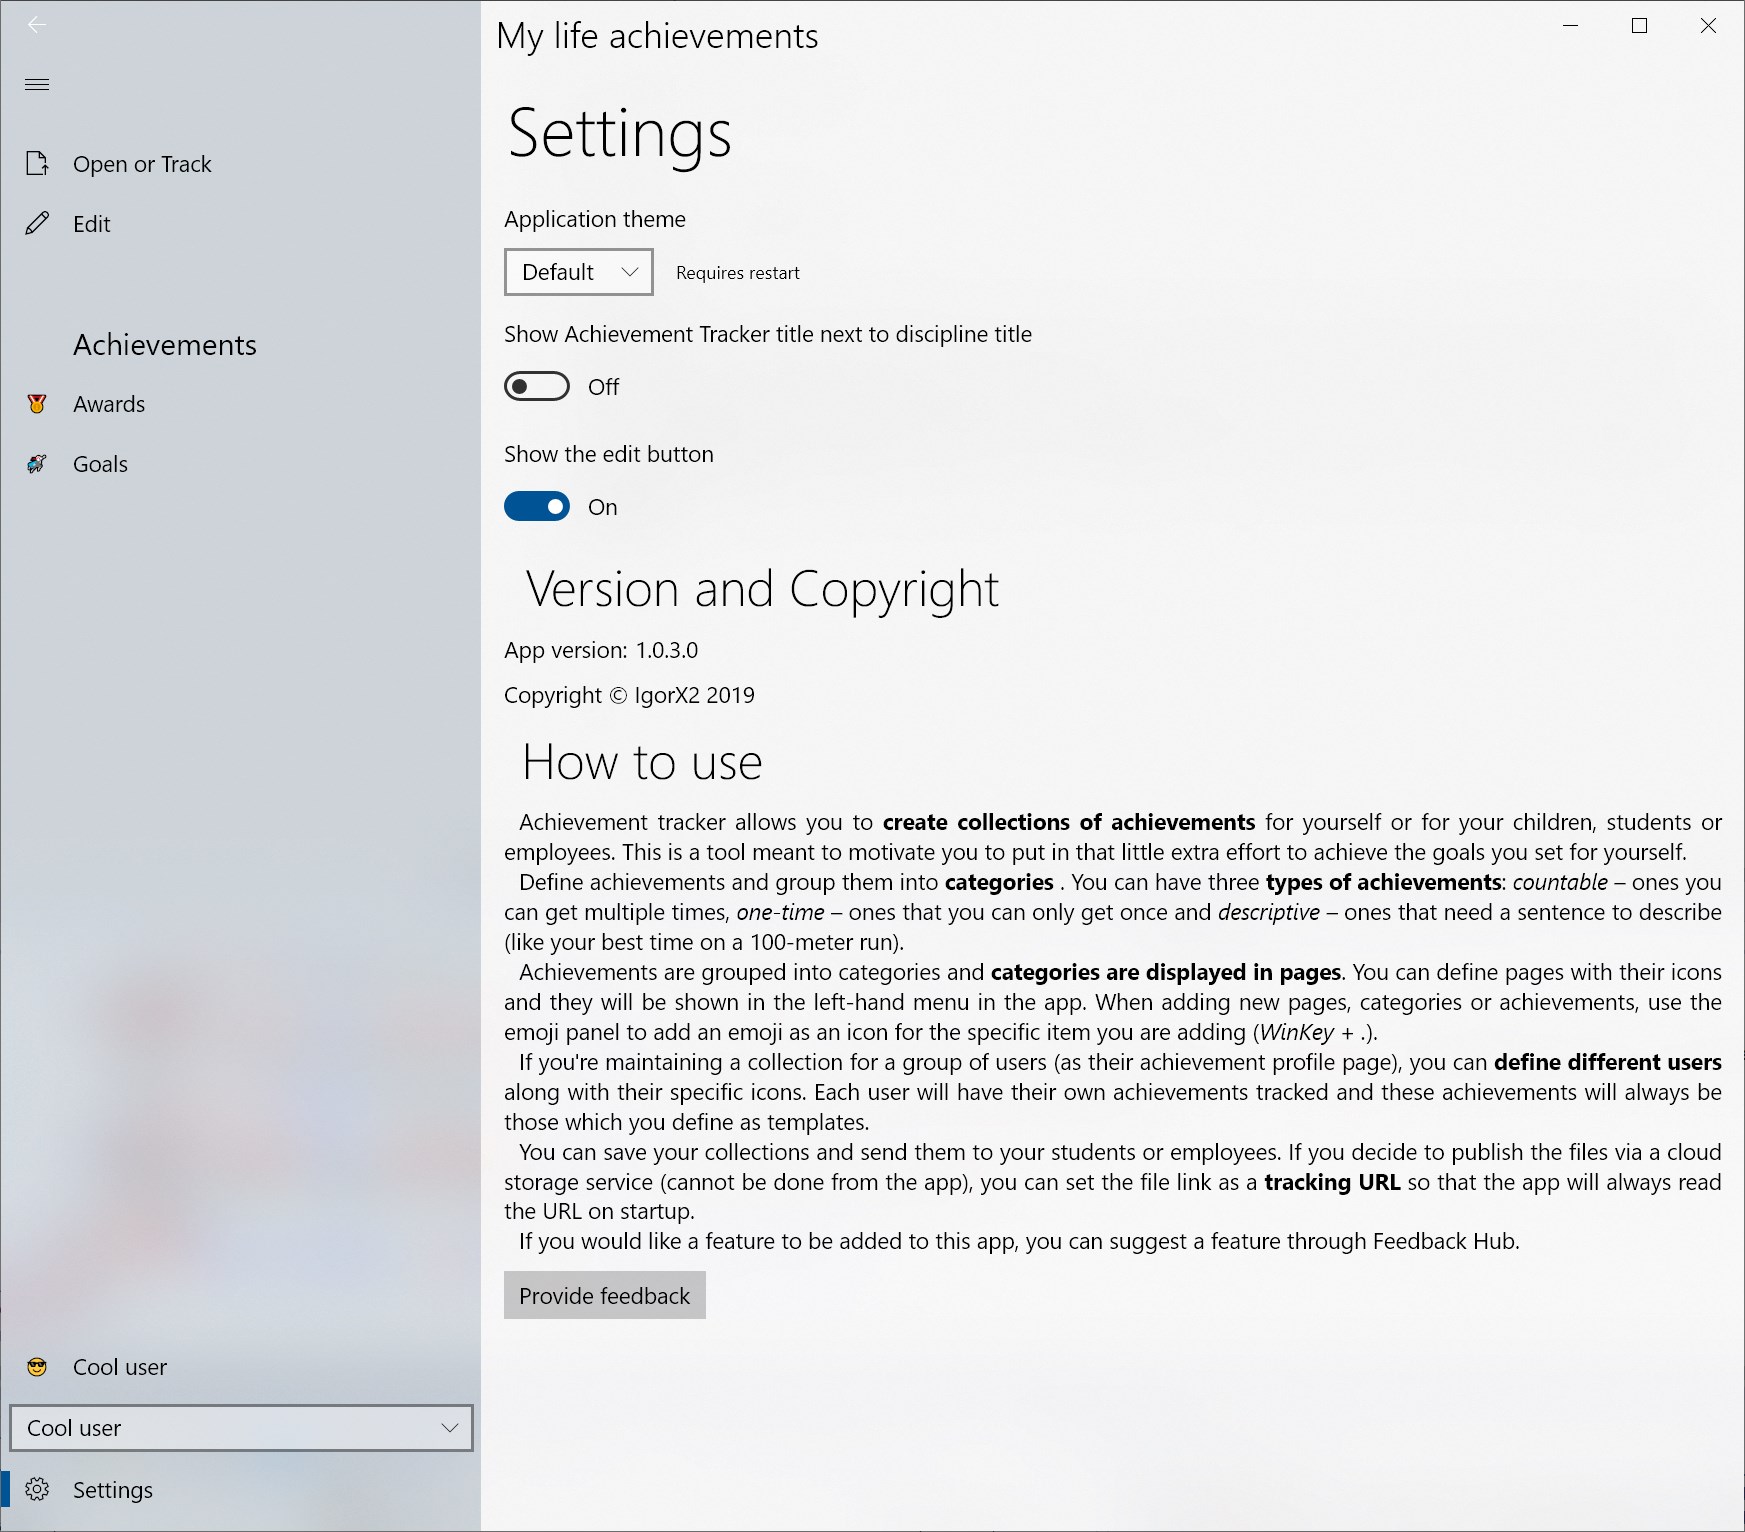
Task: Enable Show Achievement Tracker title toggle
Action: [537, 386]
